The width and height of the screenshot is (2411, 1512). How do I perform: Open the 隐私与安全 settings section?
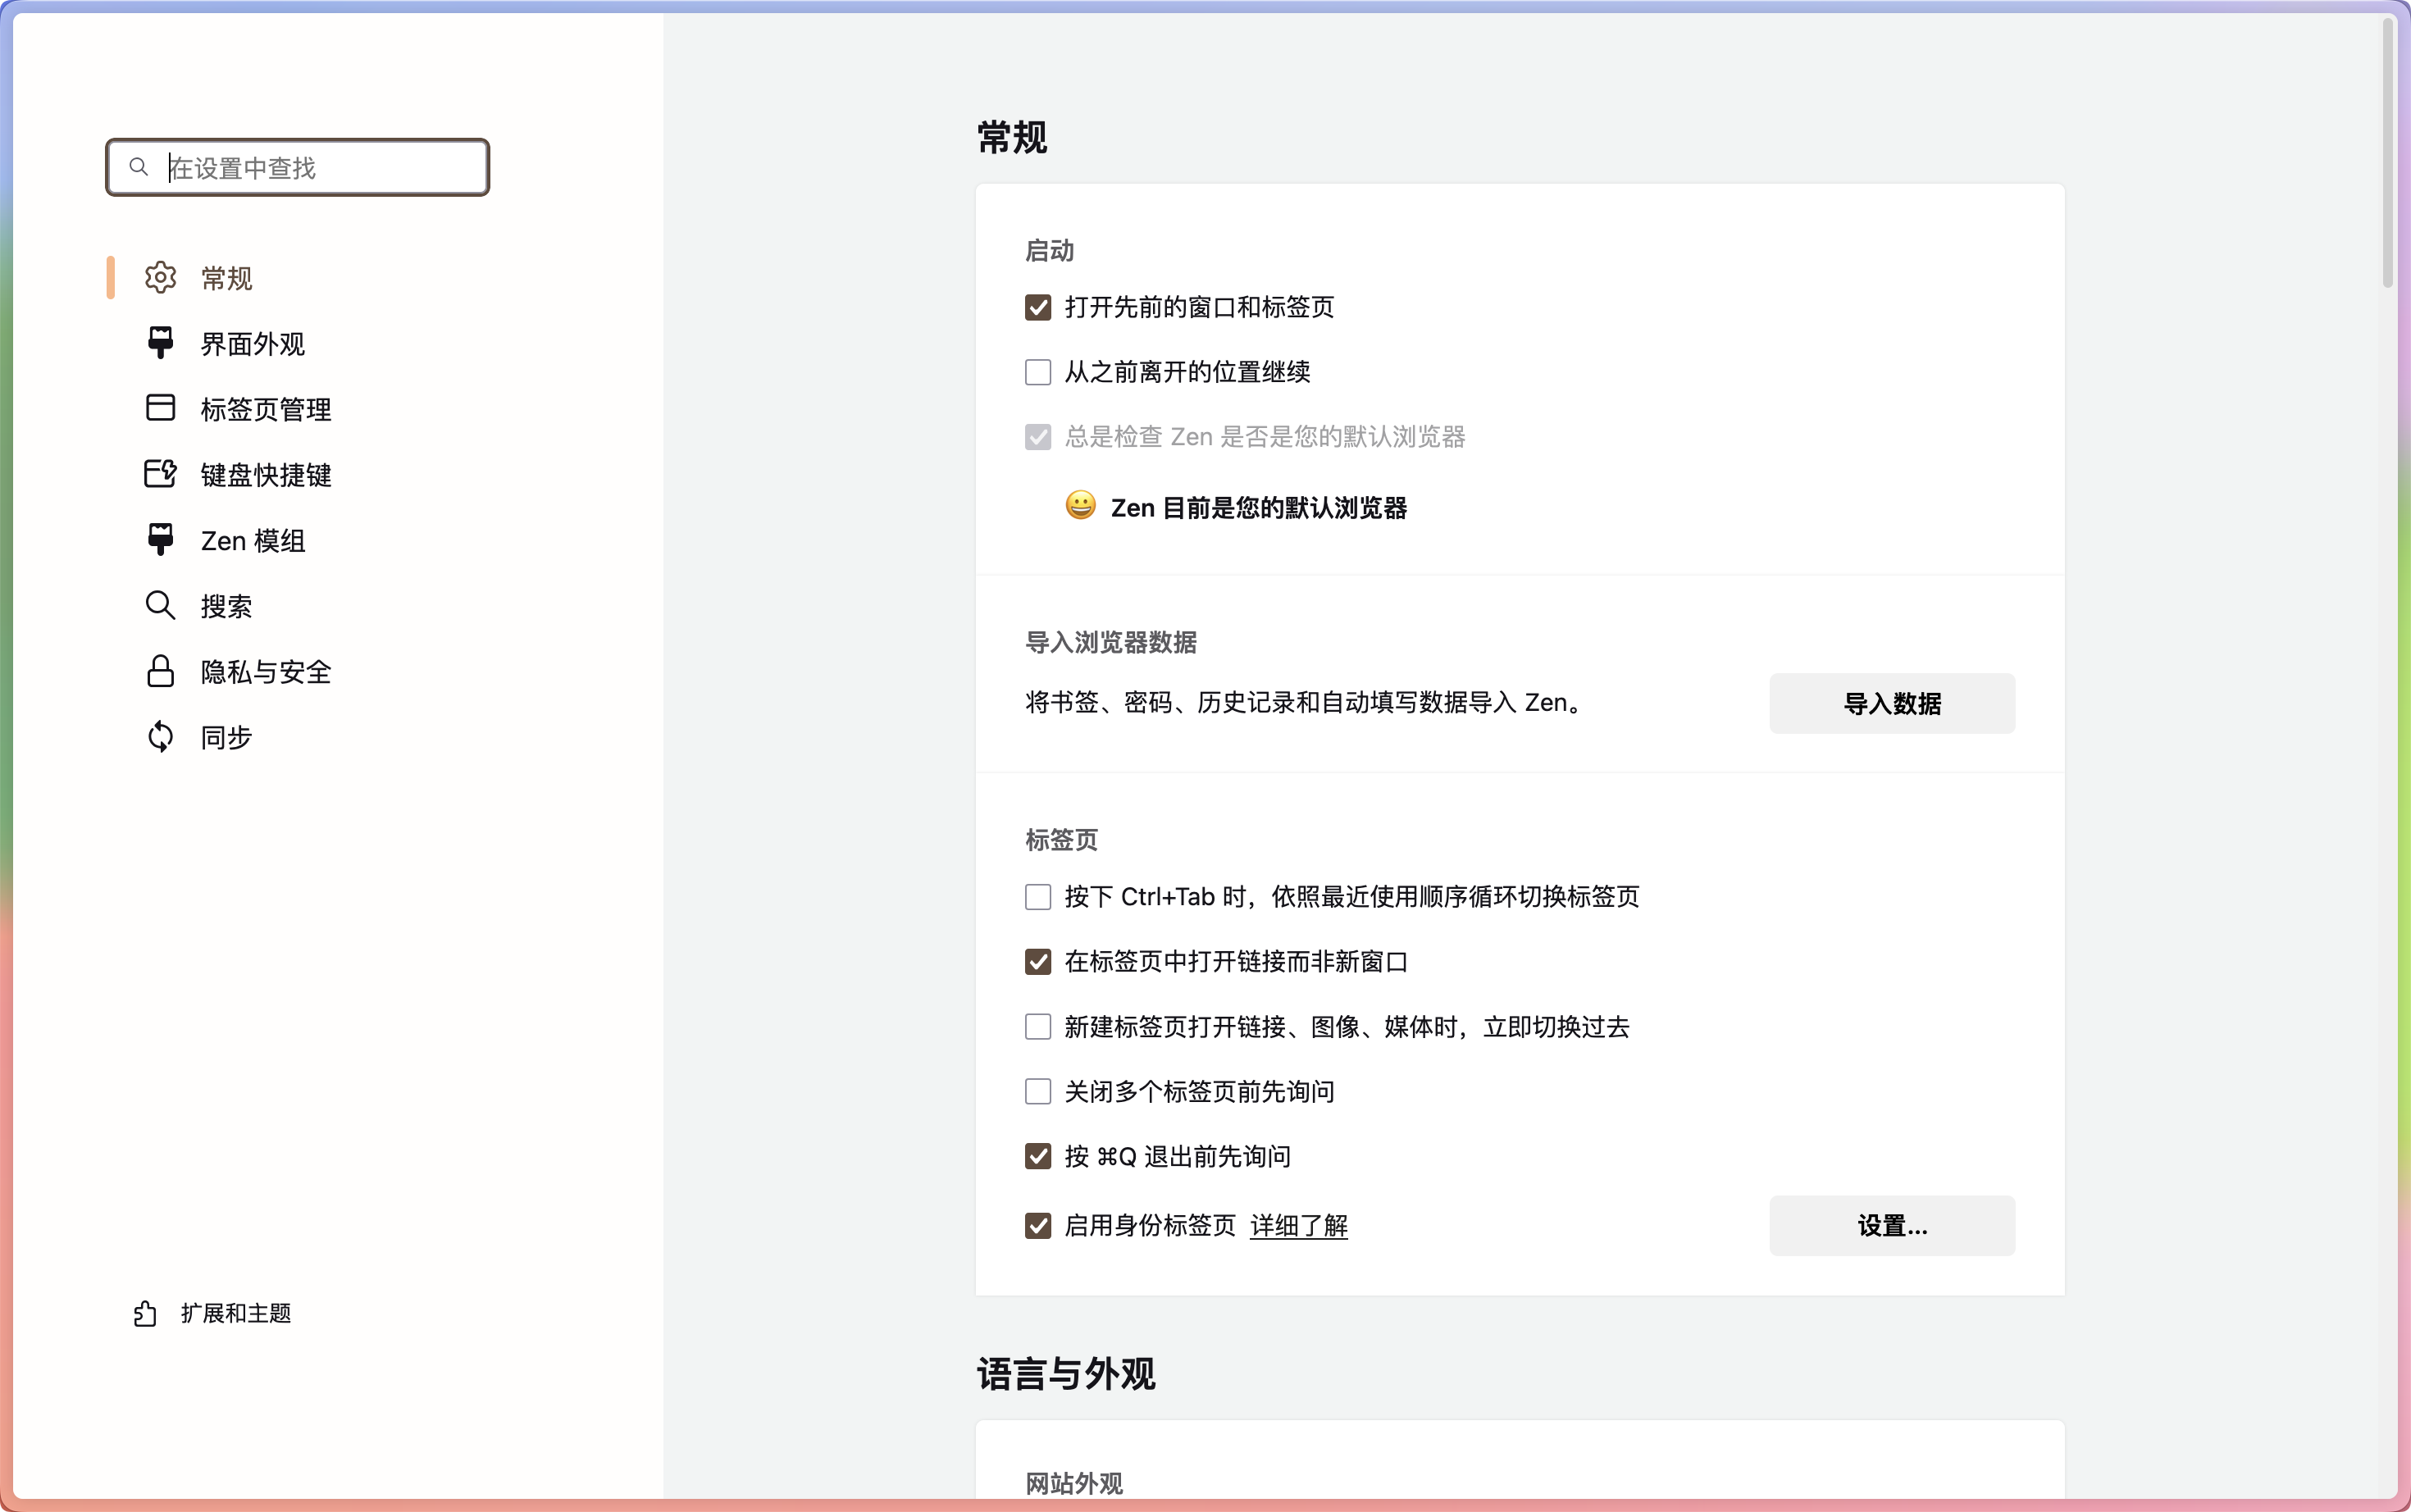265,671
